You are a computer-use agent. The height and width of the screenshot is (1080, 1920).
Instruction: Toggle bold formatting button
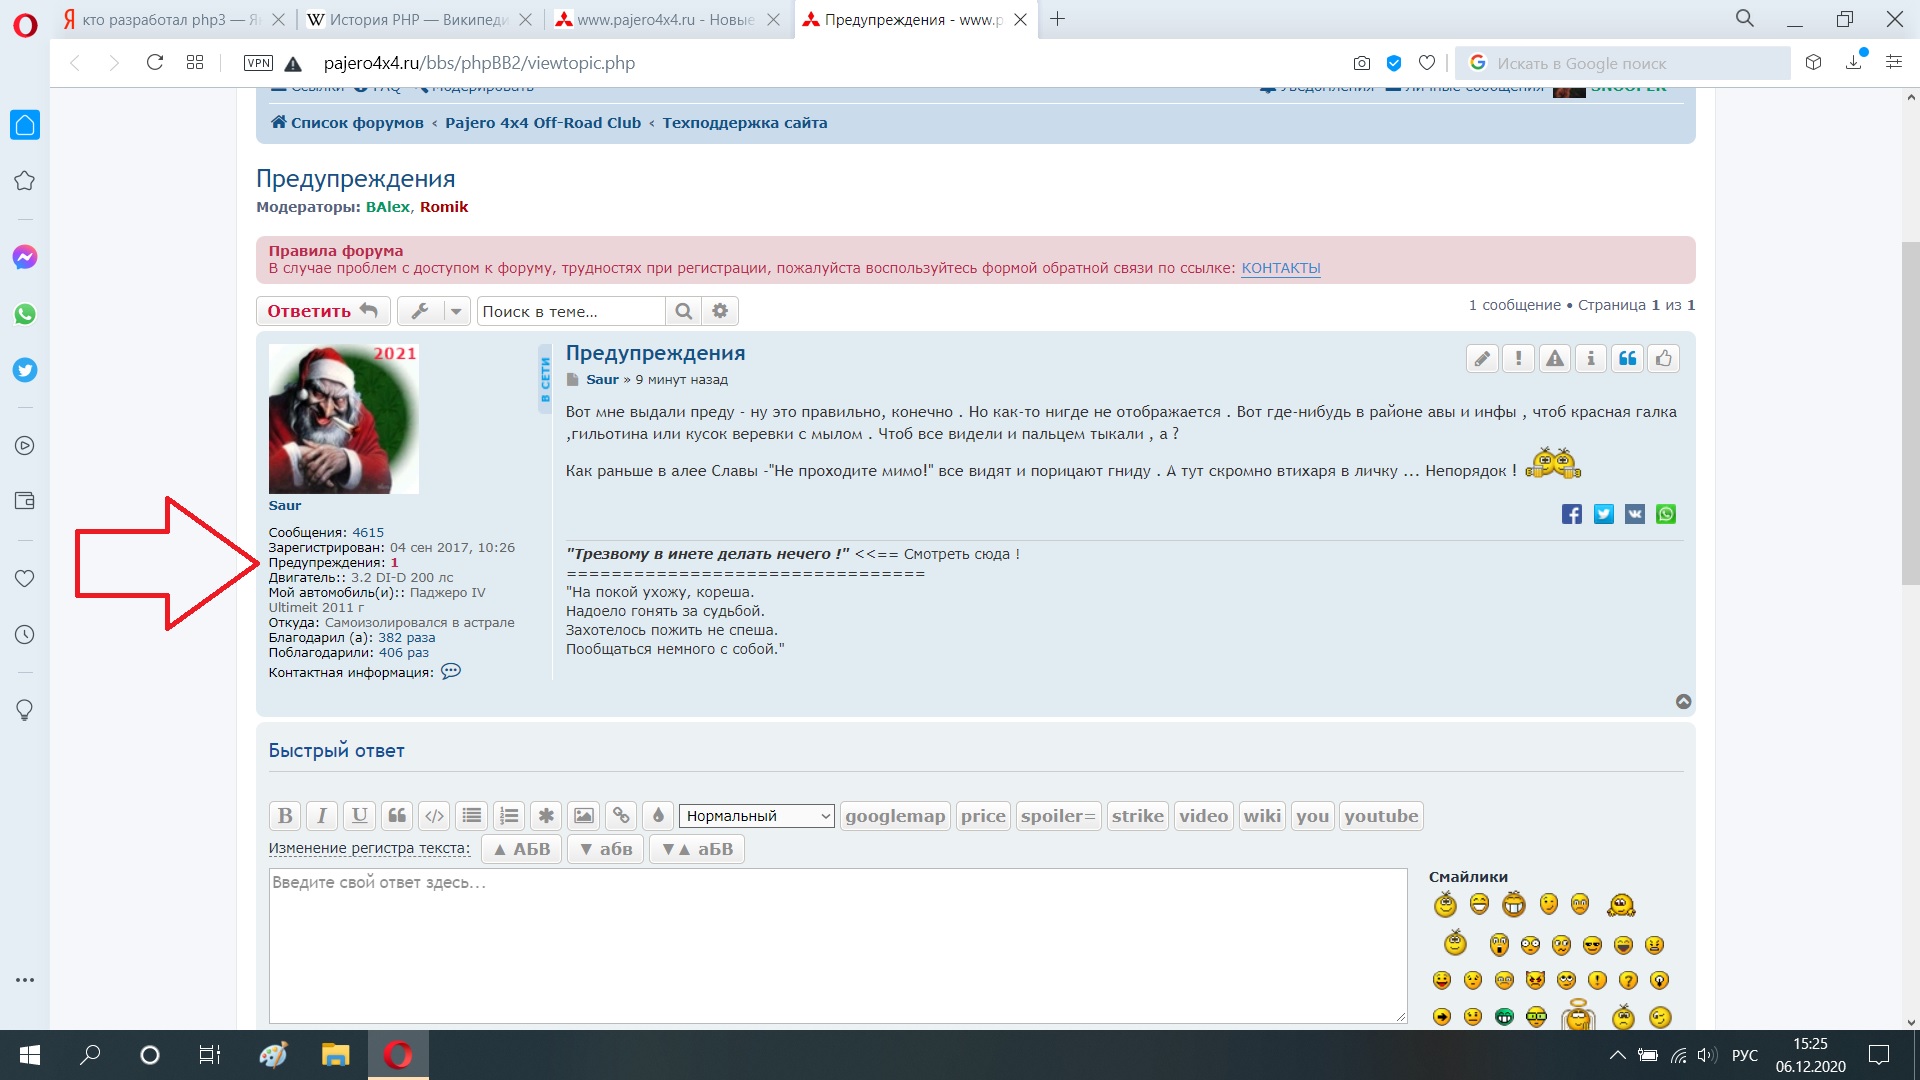(285, 816)
